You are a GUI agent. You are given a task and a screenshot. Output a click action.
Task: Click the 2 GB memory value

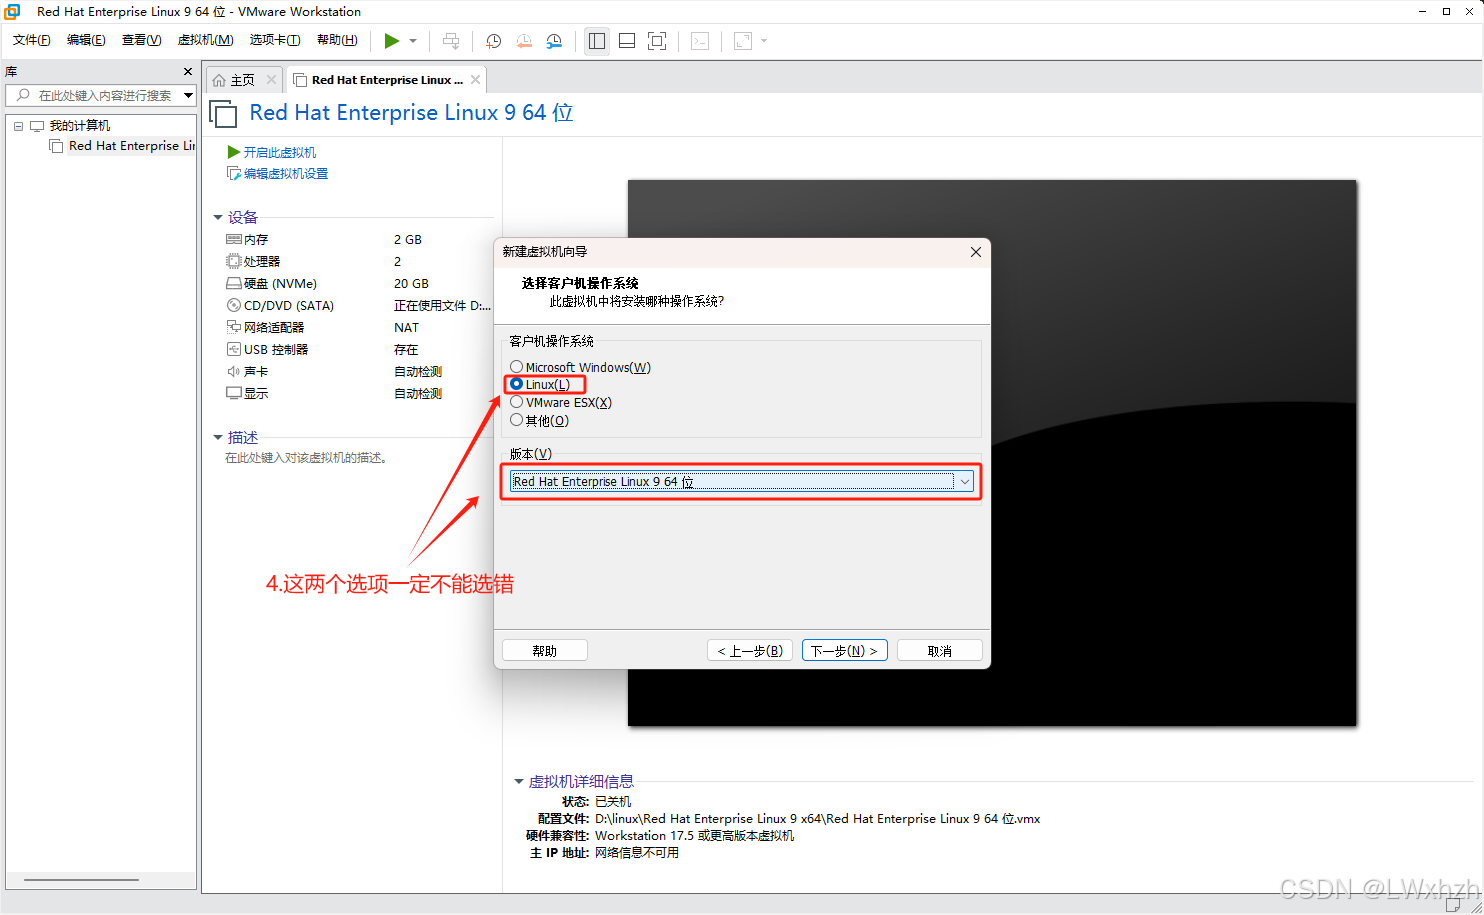pyautogui.click(x=408, y=240)
